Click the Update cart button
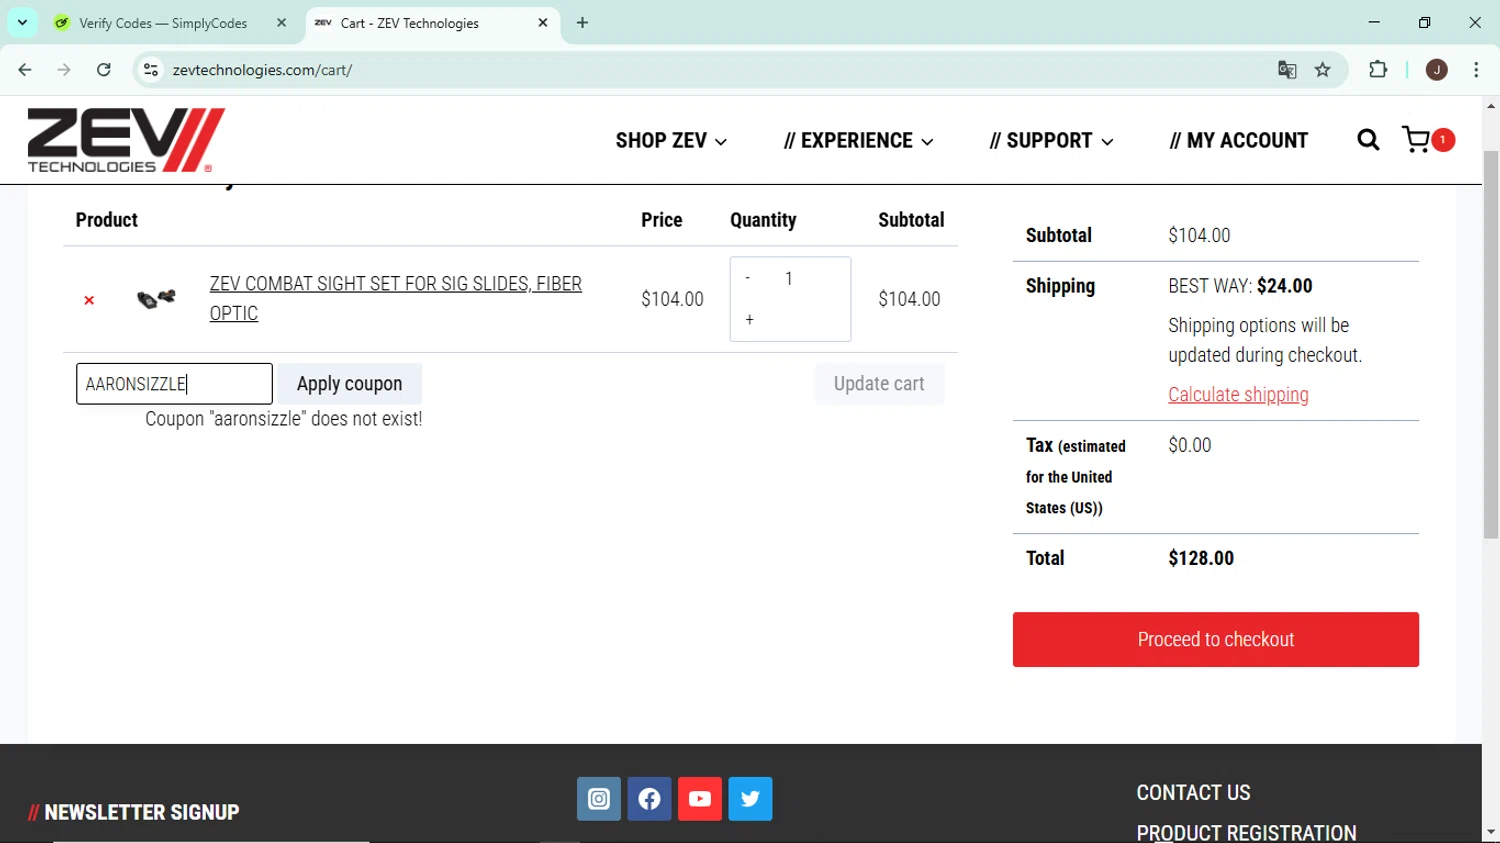Image resolution: width=1500 pixels, height=843 pixels. pyautogui.click(x=879, y=384)
